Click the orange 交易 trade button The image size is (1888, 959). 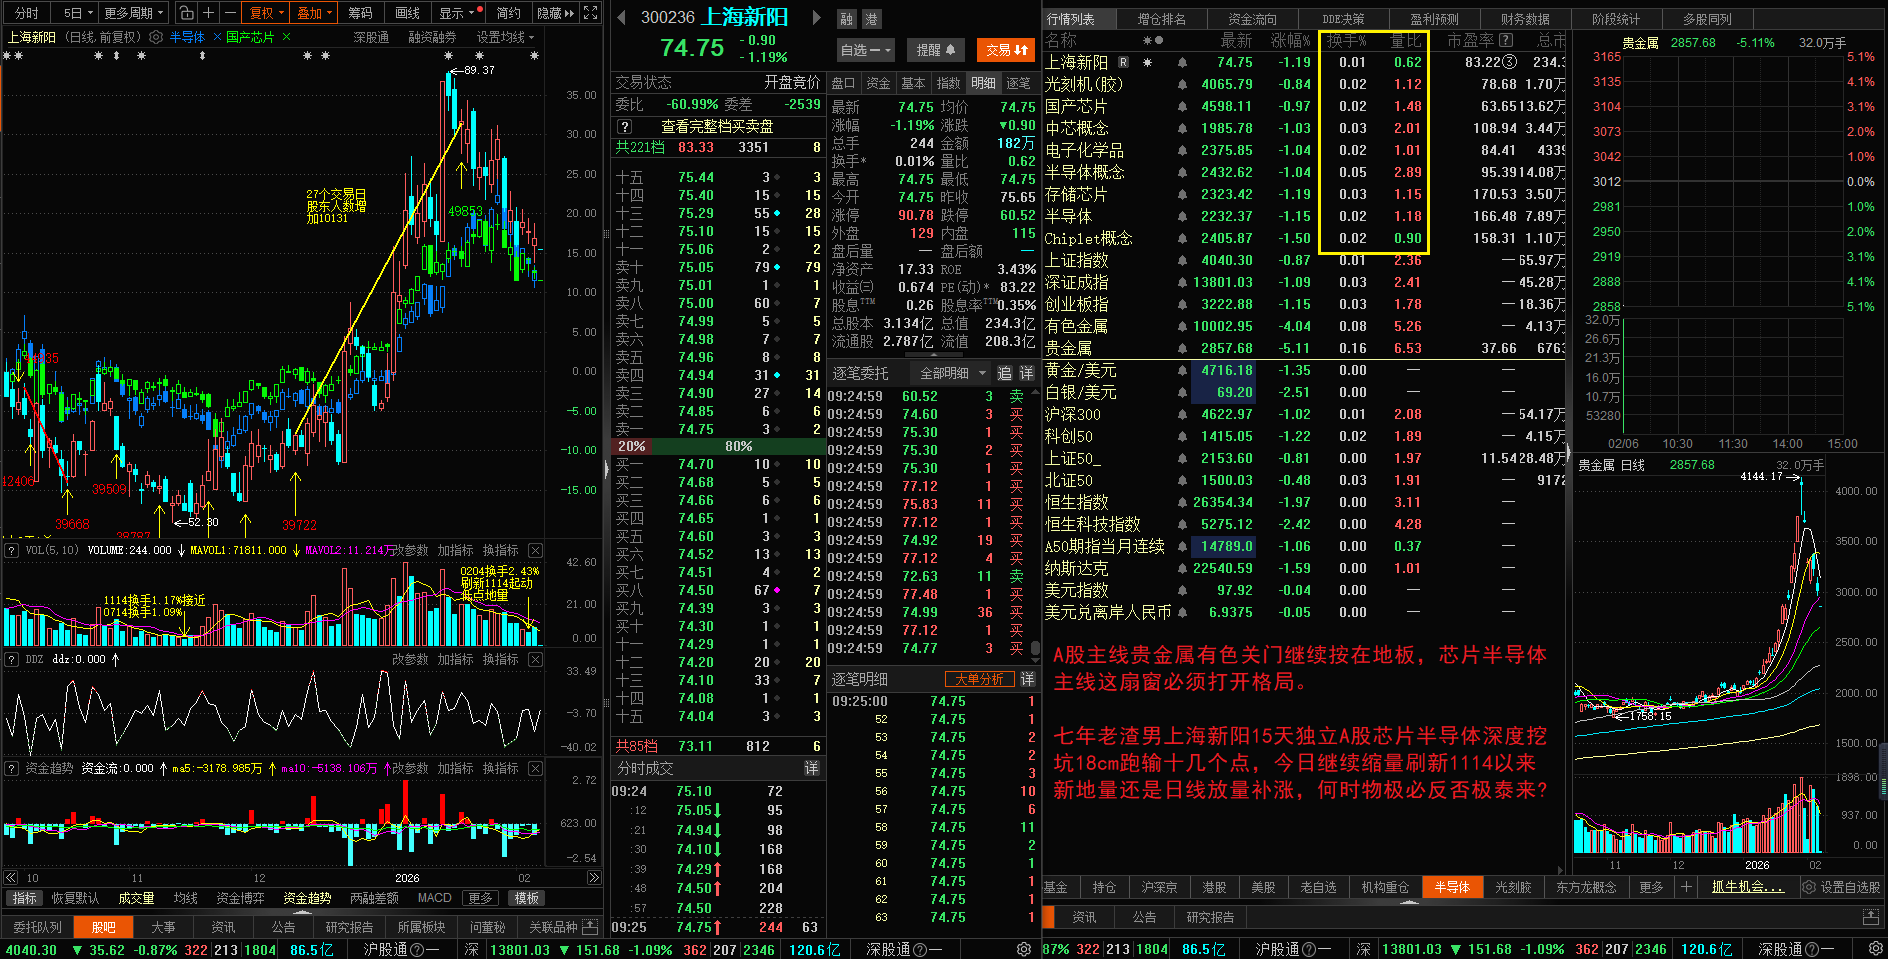[x=1007, y=50]
